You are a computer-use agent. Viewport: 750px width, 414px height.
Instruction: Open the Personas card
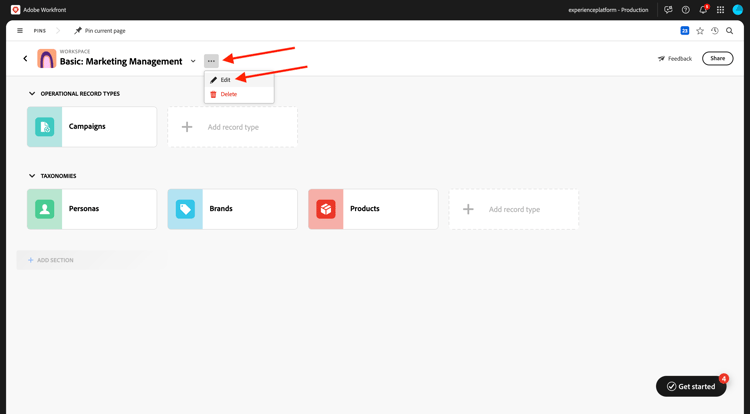click(x=92, y=209)
